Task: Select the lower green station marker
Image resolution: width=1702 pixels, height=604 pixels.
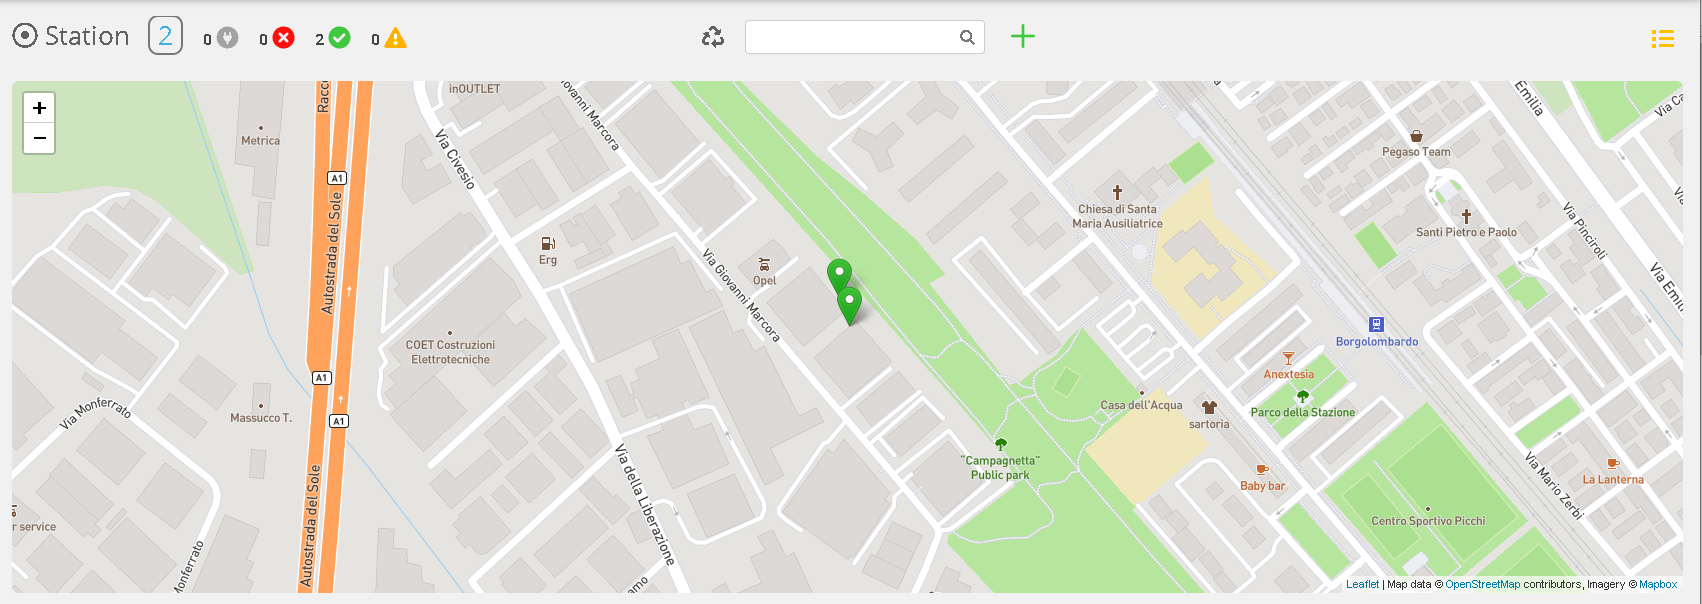Action: click(x=849, y=305)
